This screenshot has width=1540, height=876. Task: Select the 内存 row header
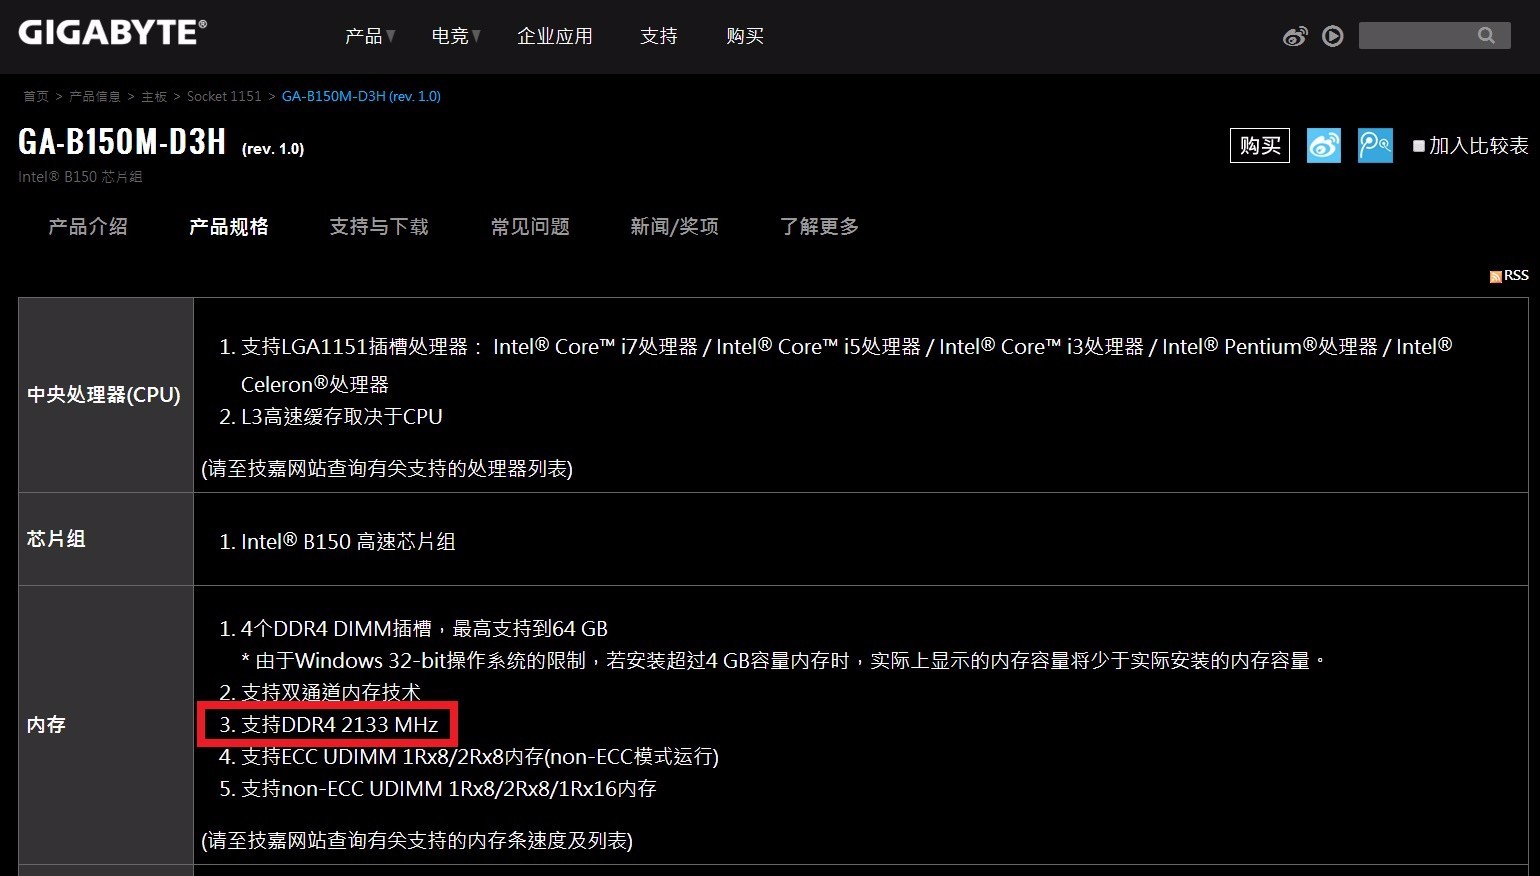tap(46, 725)
